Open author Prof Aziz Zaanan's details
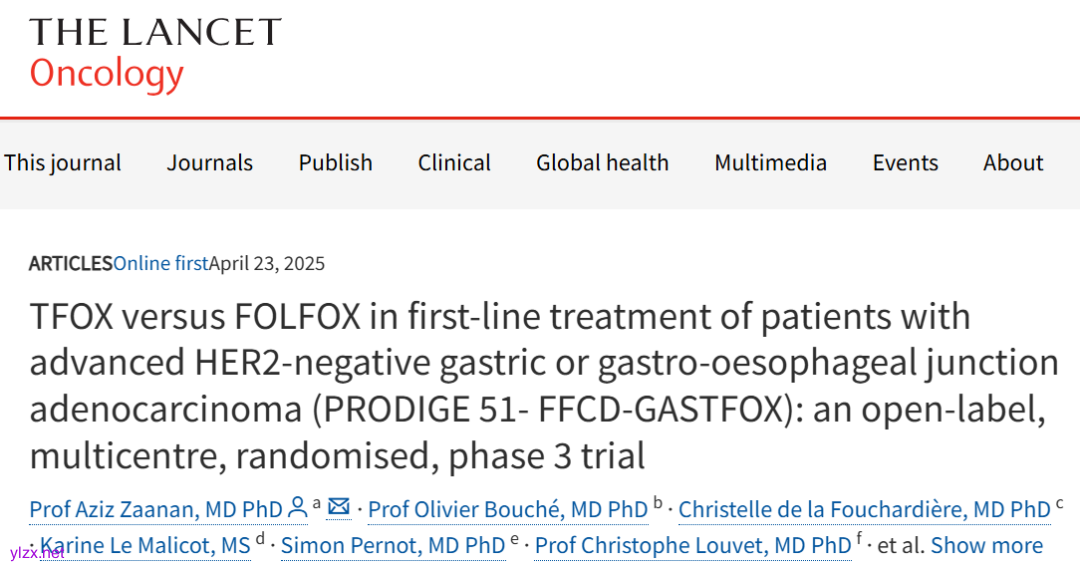The image size is (1080, 568). 156,510
